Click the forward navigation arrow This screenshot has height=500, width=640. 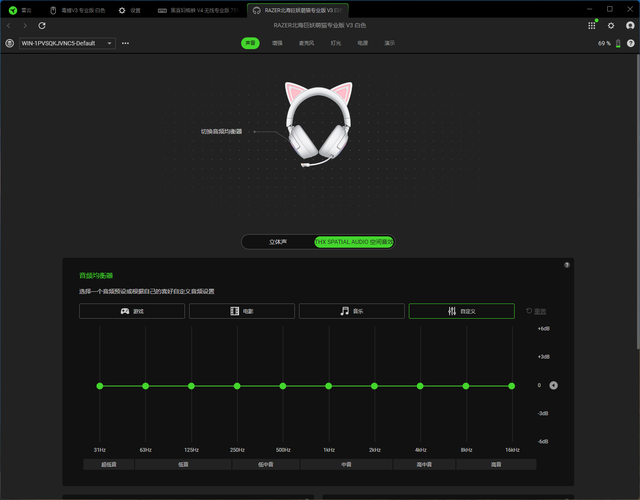tap(25, 26)
